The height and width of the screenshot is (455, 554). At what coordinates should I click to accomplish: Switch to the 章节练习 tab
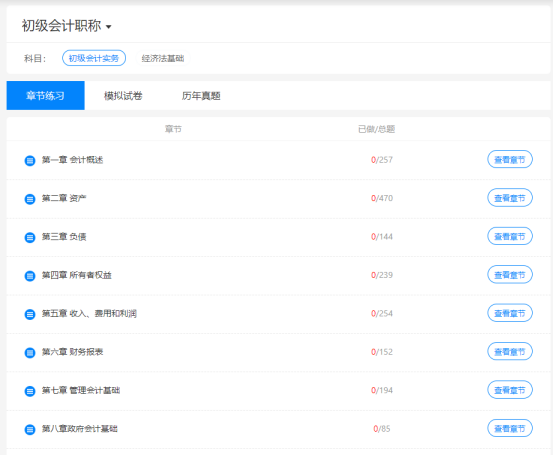46,96
